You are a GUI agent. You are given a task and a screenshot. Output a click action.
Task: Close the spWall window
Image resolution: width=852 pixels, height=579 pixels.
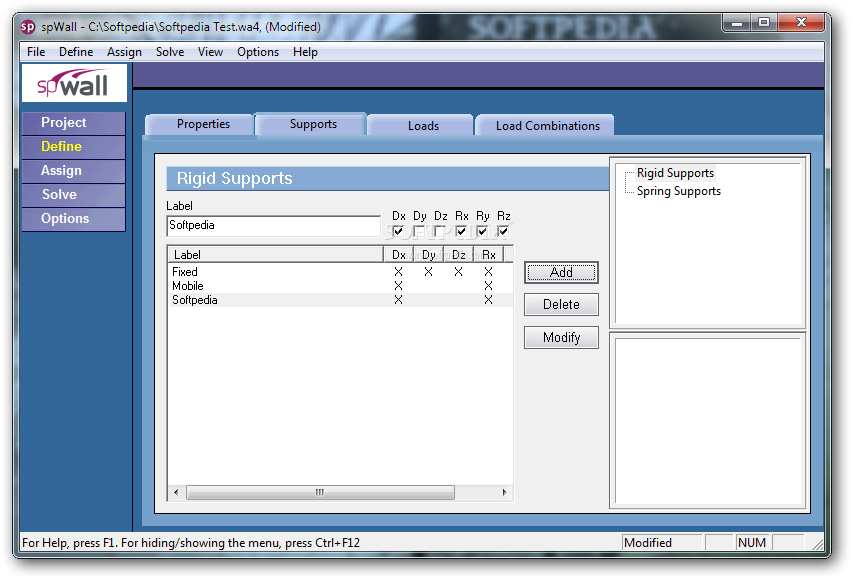801,22
